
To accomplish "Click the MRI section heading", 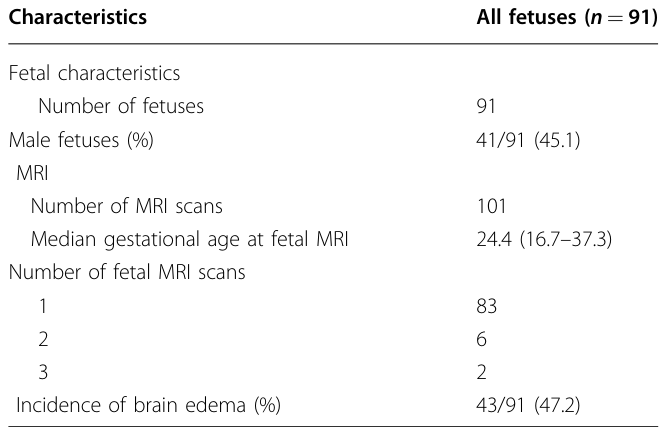I will click(x=32, y=173).
